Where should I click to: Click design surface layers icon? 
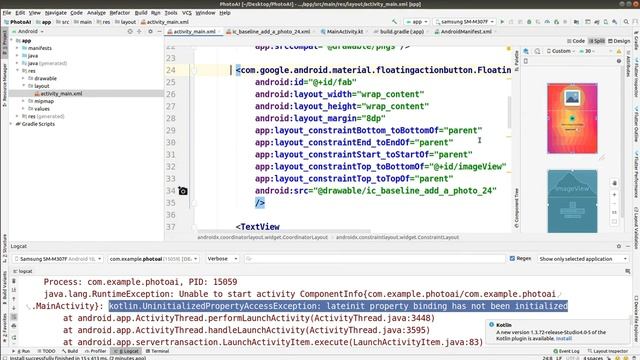click(526, 51)
